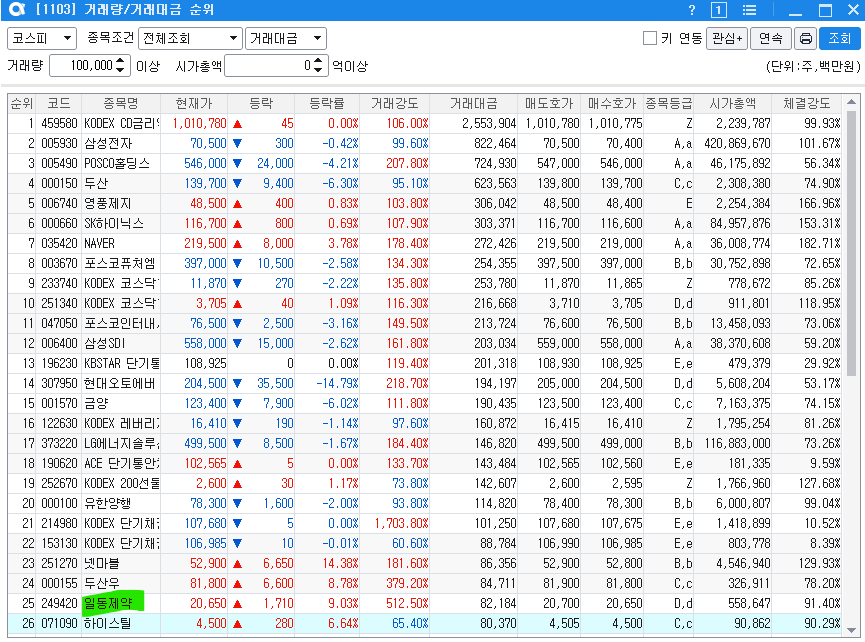Click the 1,703.80% 거래강도 value

(x=402, y=523)
